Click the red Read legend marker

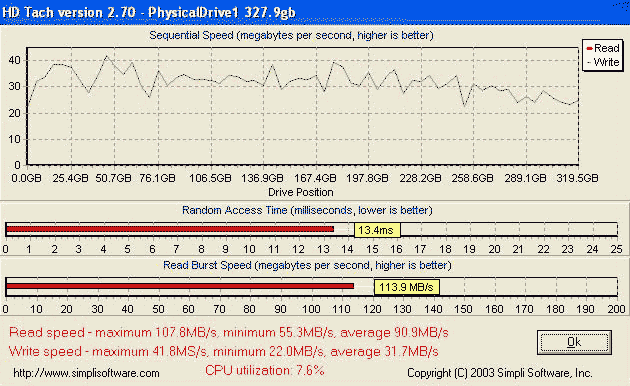coord(589,49)
